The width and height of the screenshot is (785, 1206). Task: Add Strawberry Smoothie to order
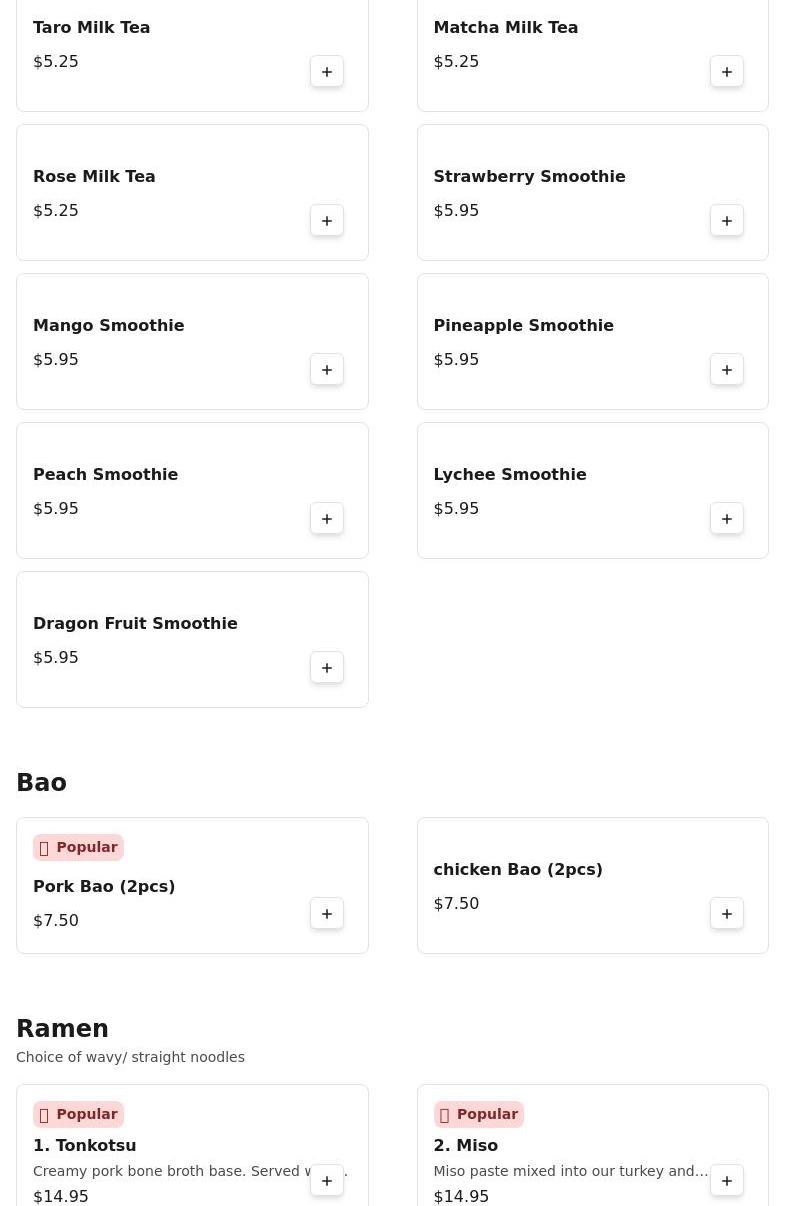point(727,221)
